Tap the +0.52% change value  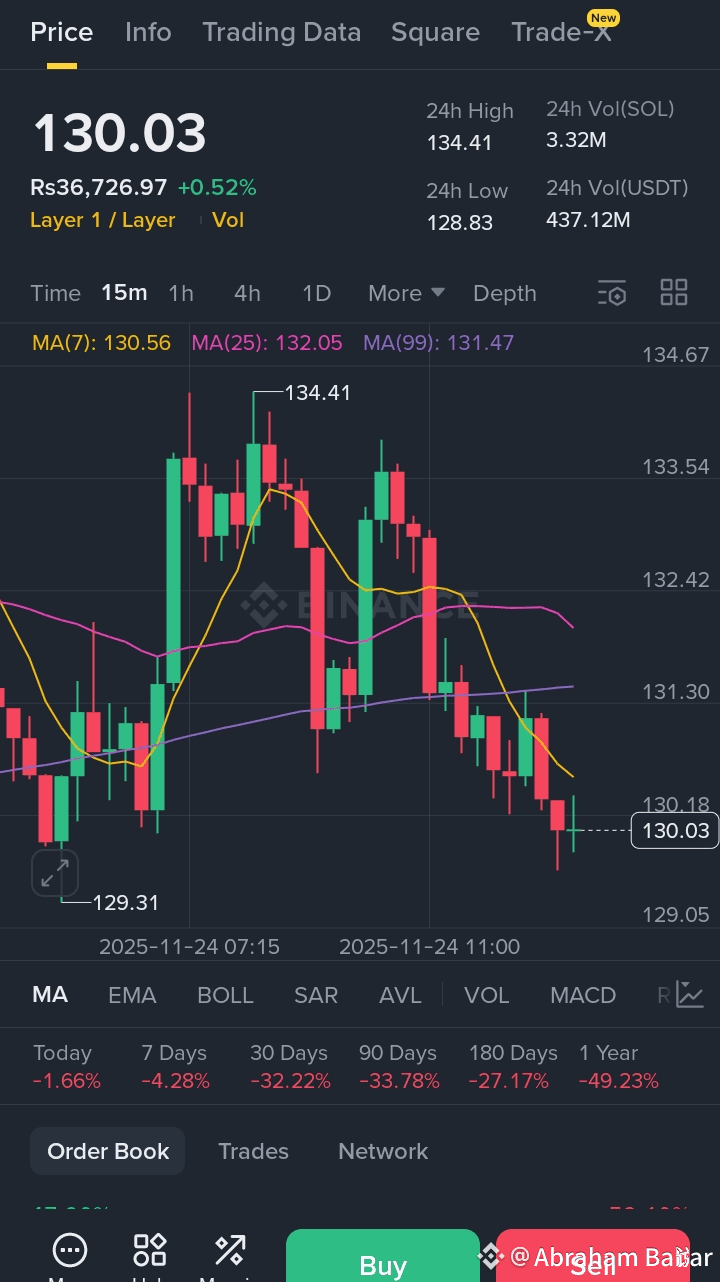(217, 187)
